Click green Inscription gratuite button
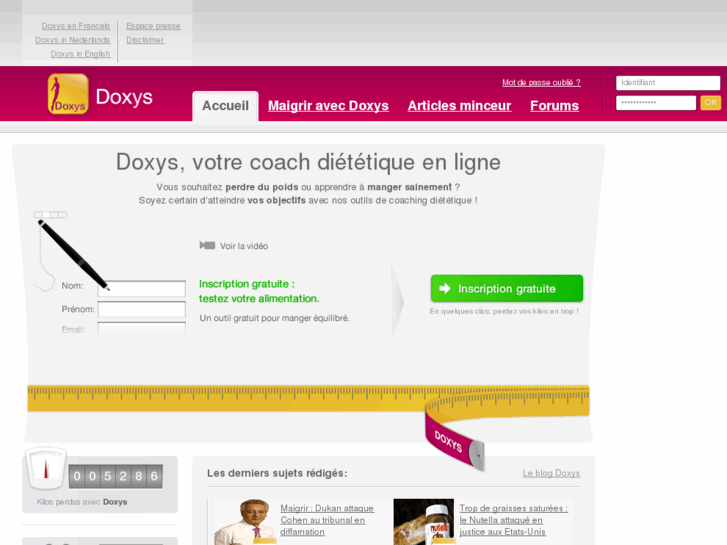This screenshot has height=545, width=727. 507,289
